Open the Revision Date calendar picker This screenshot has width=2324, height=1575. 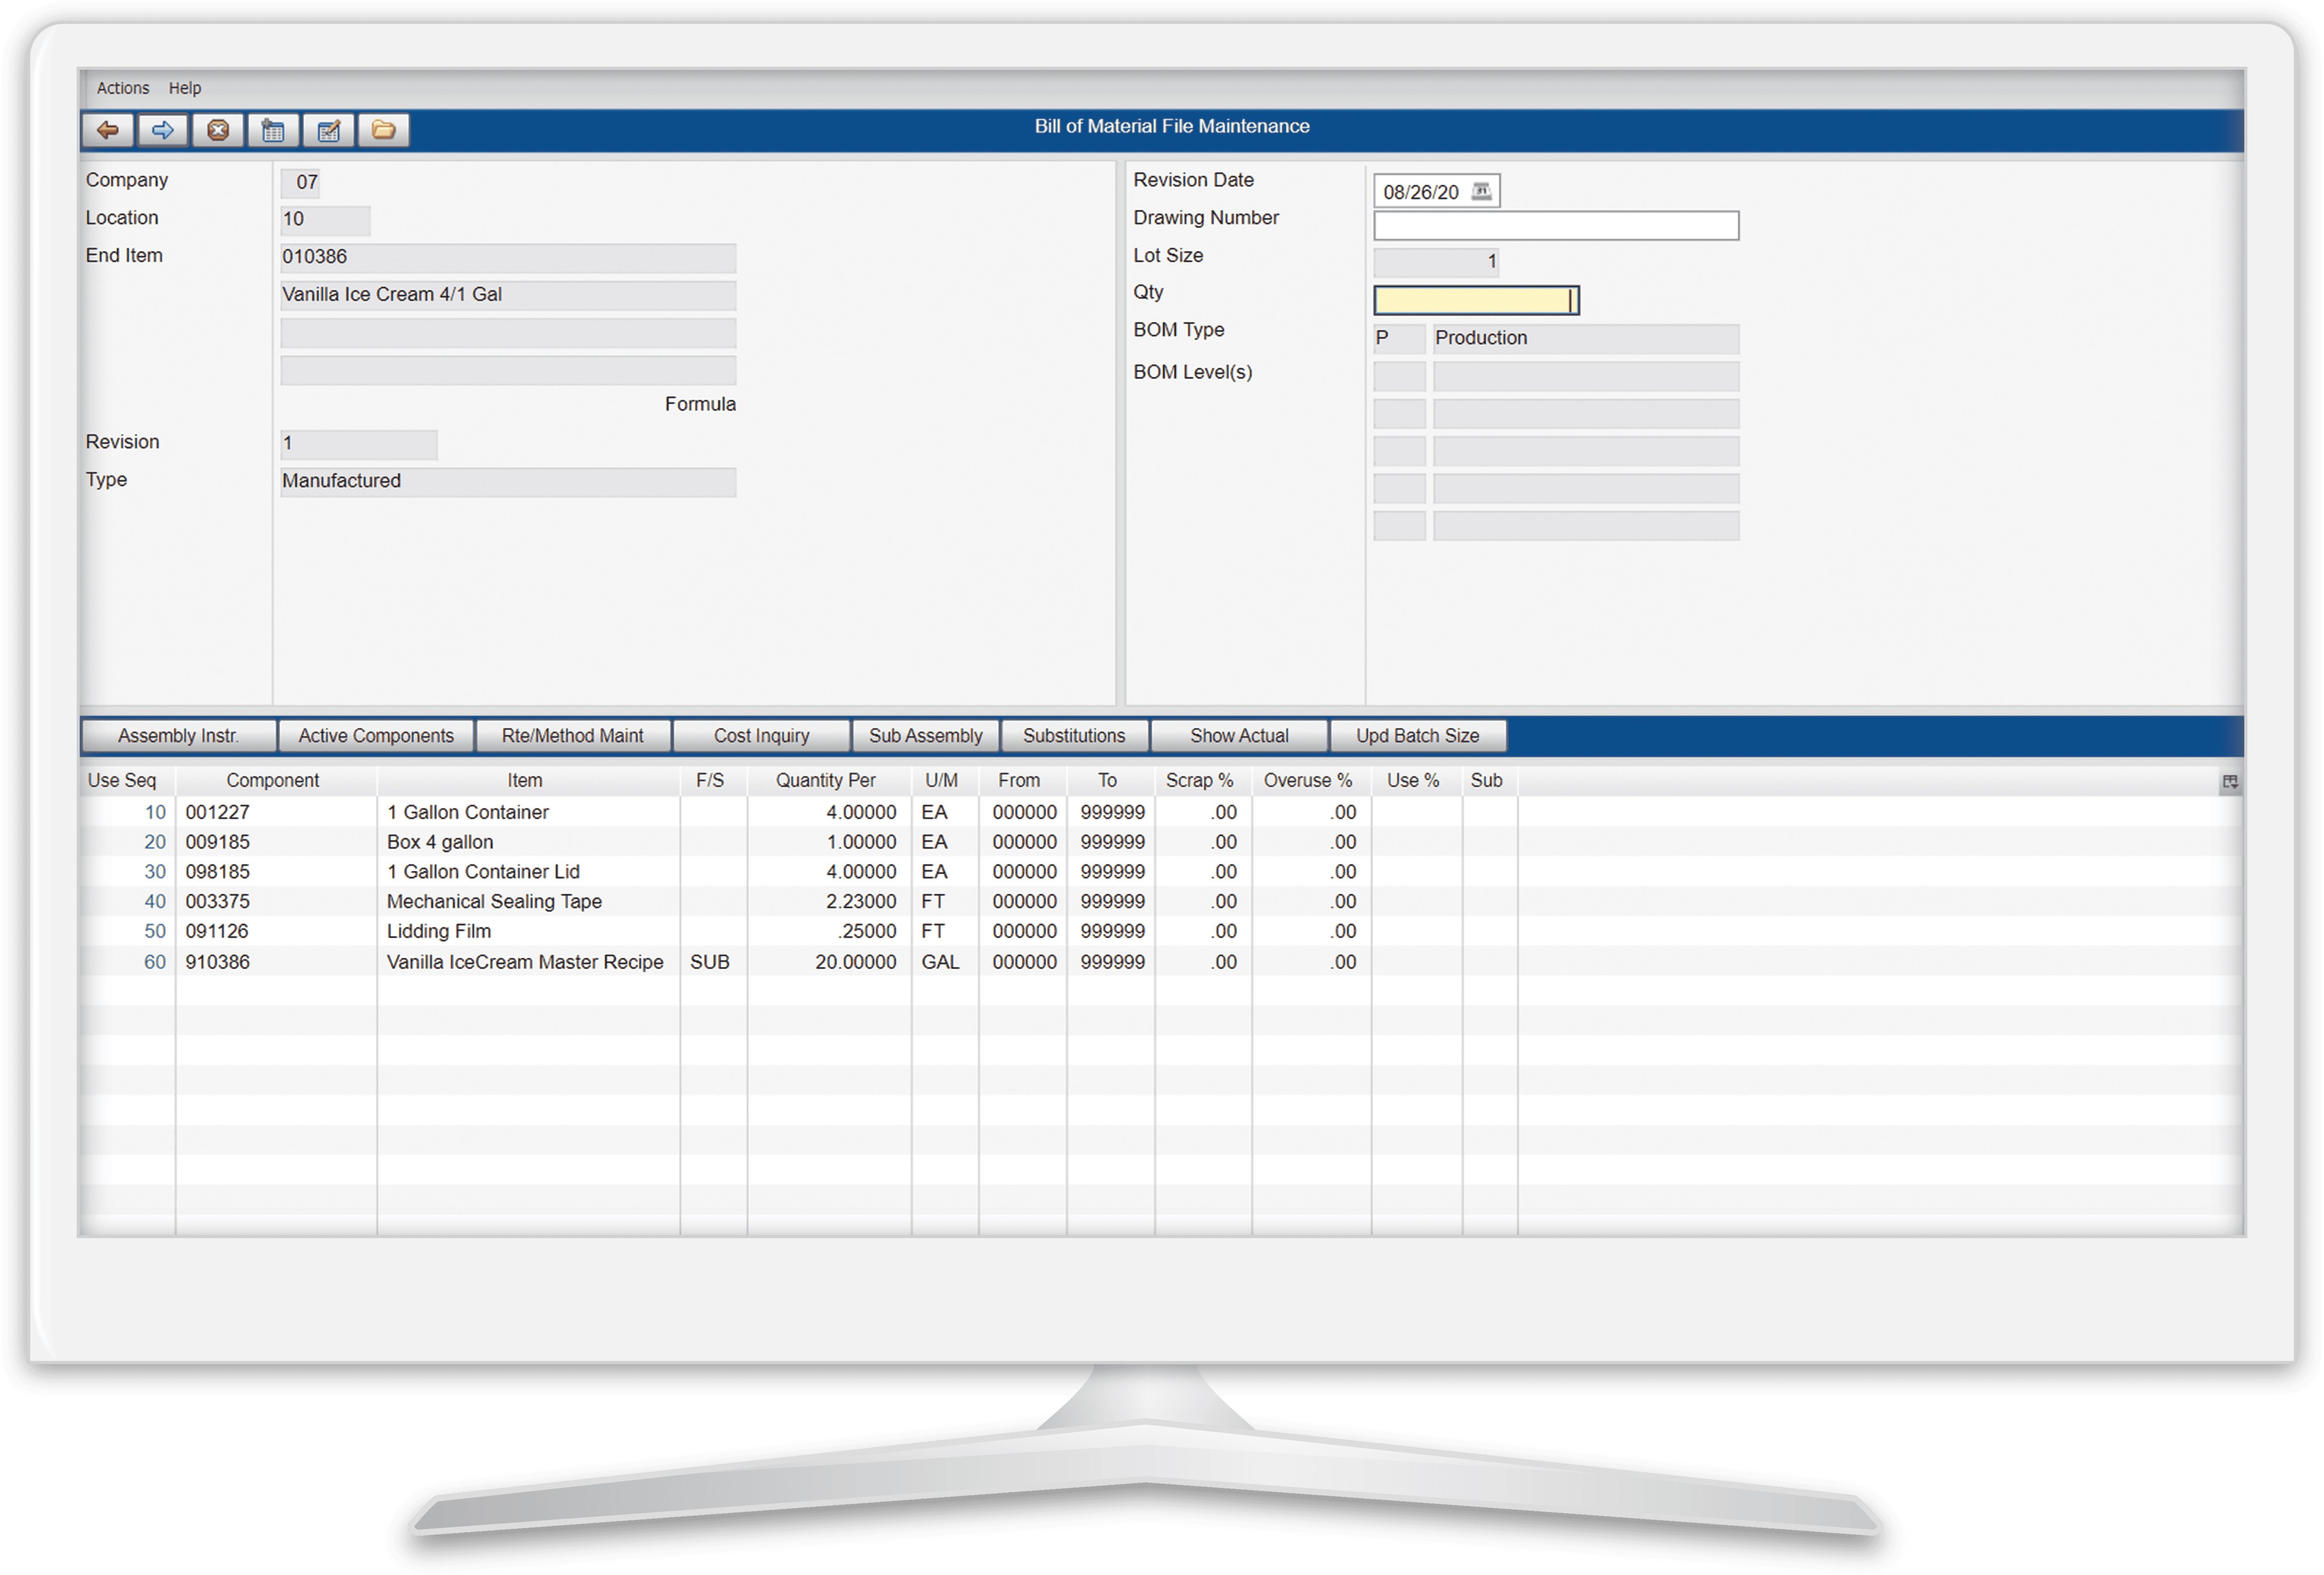(x=1482, y=191)
